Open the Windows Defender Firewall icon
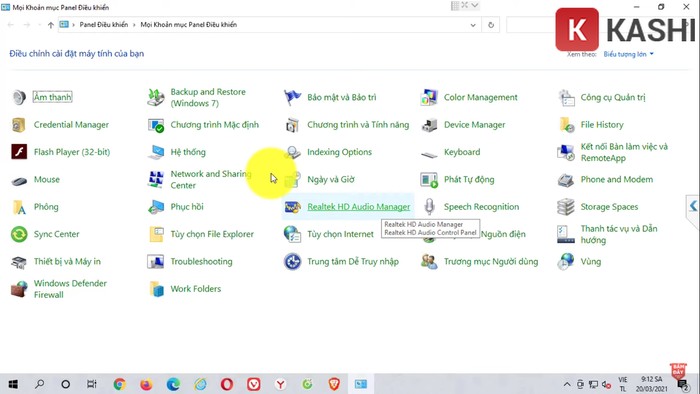700x394 pixels. (19, 289)
